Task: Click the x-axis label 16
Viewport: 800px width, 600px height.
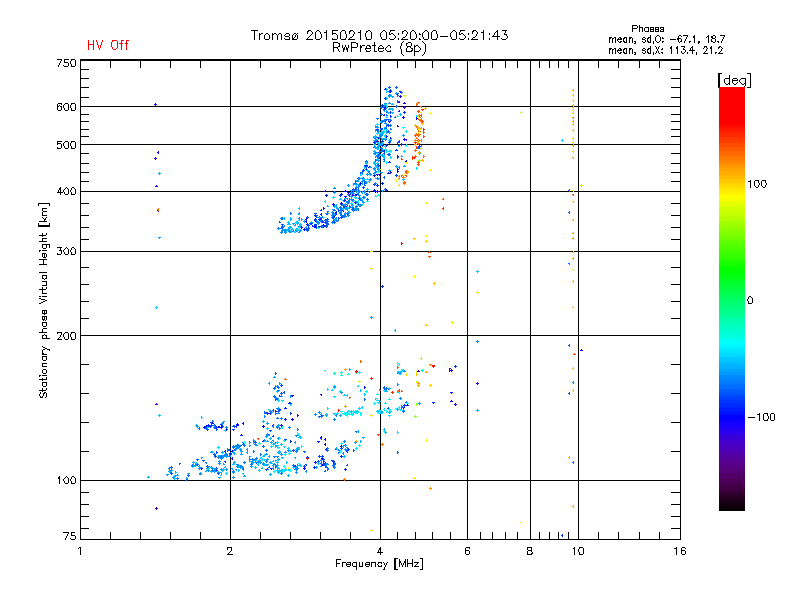Action: pos(680,551)
